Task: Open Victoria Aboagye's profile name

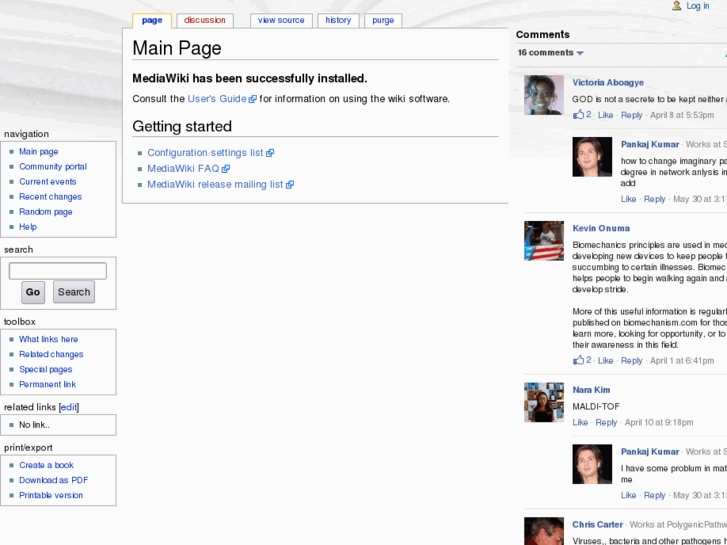Action: pos(608,83)
